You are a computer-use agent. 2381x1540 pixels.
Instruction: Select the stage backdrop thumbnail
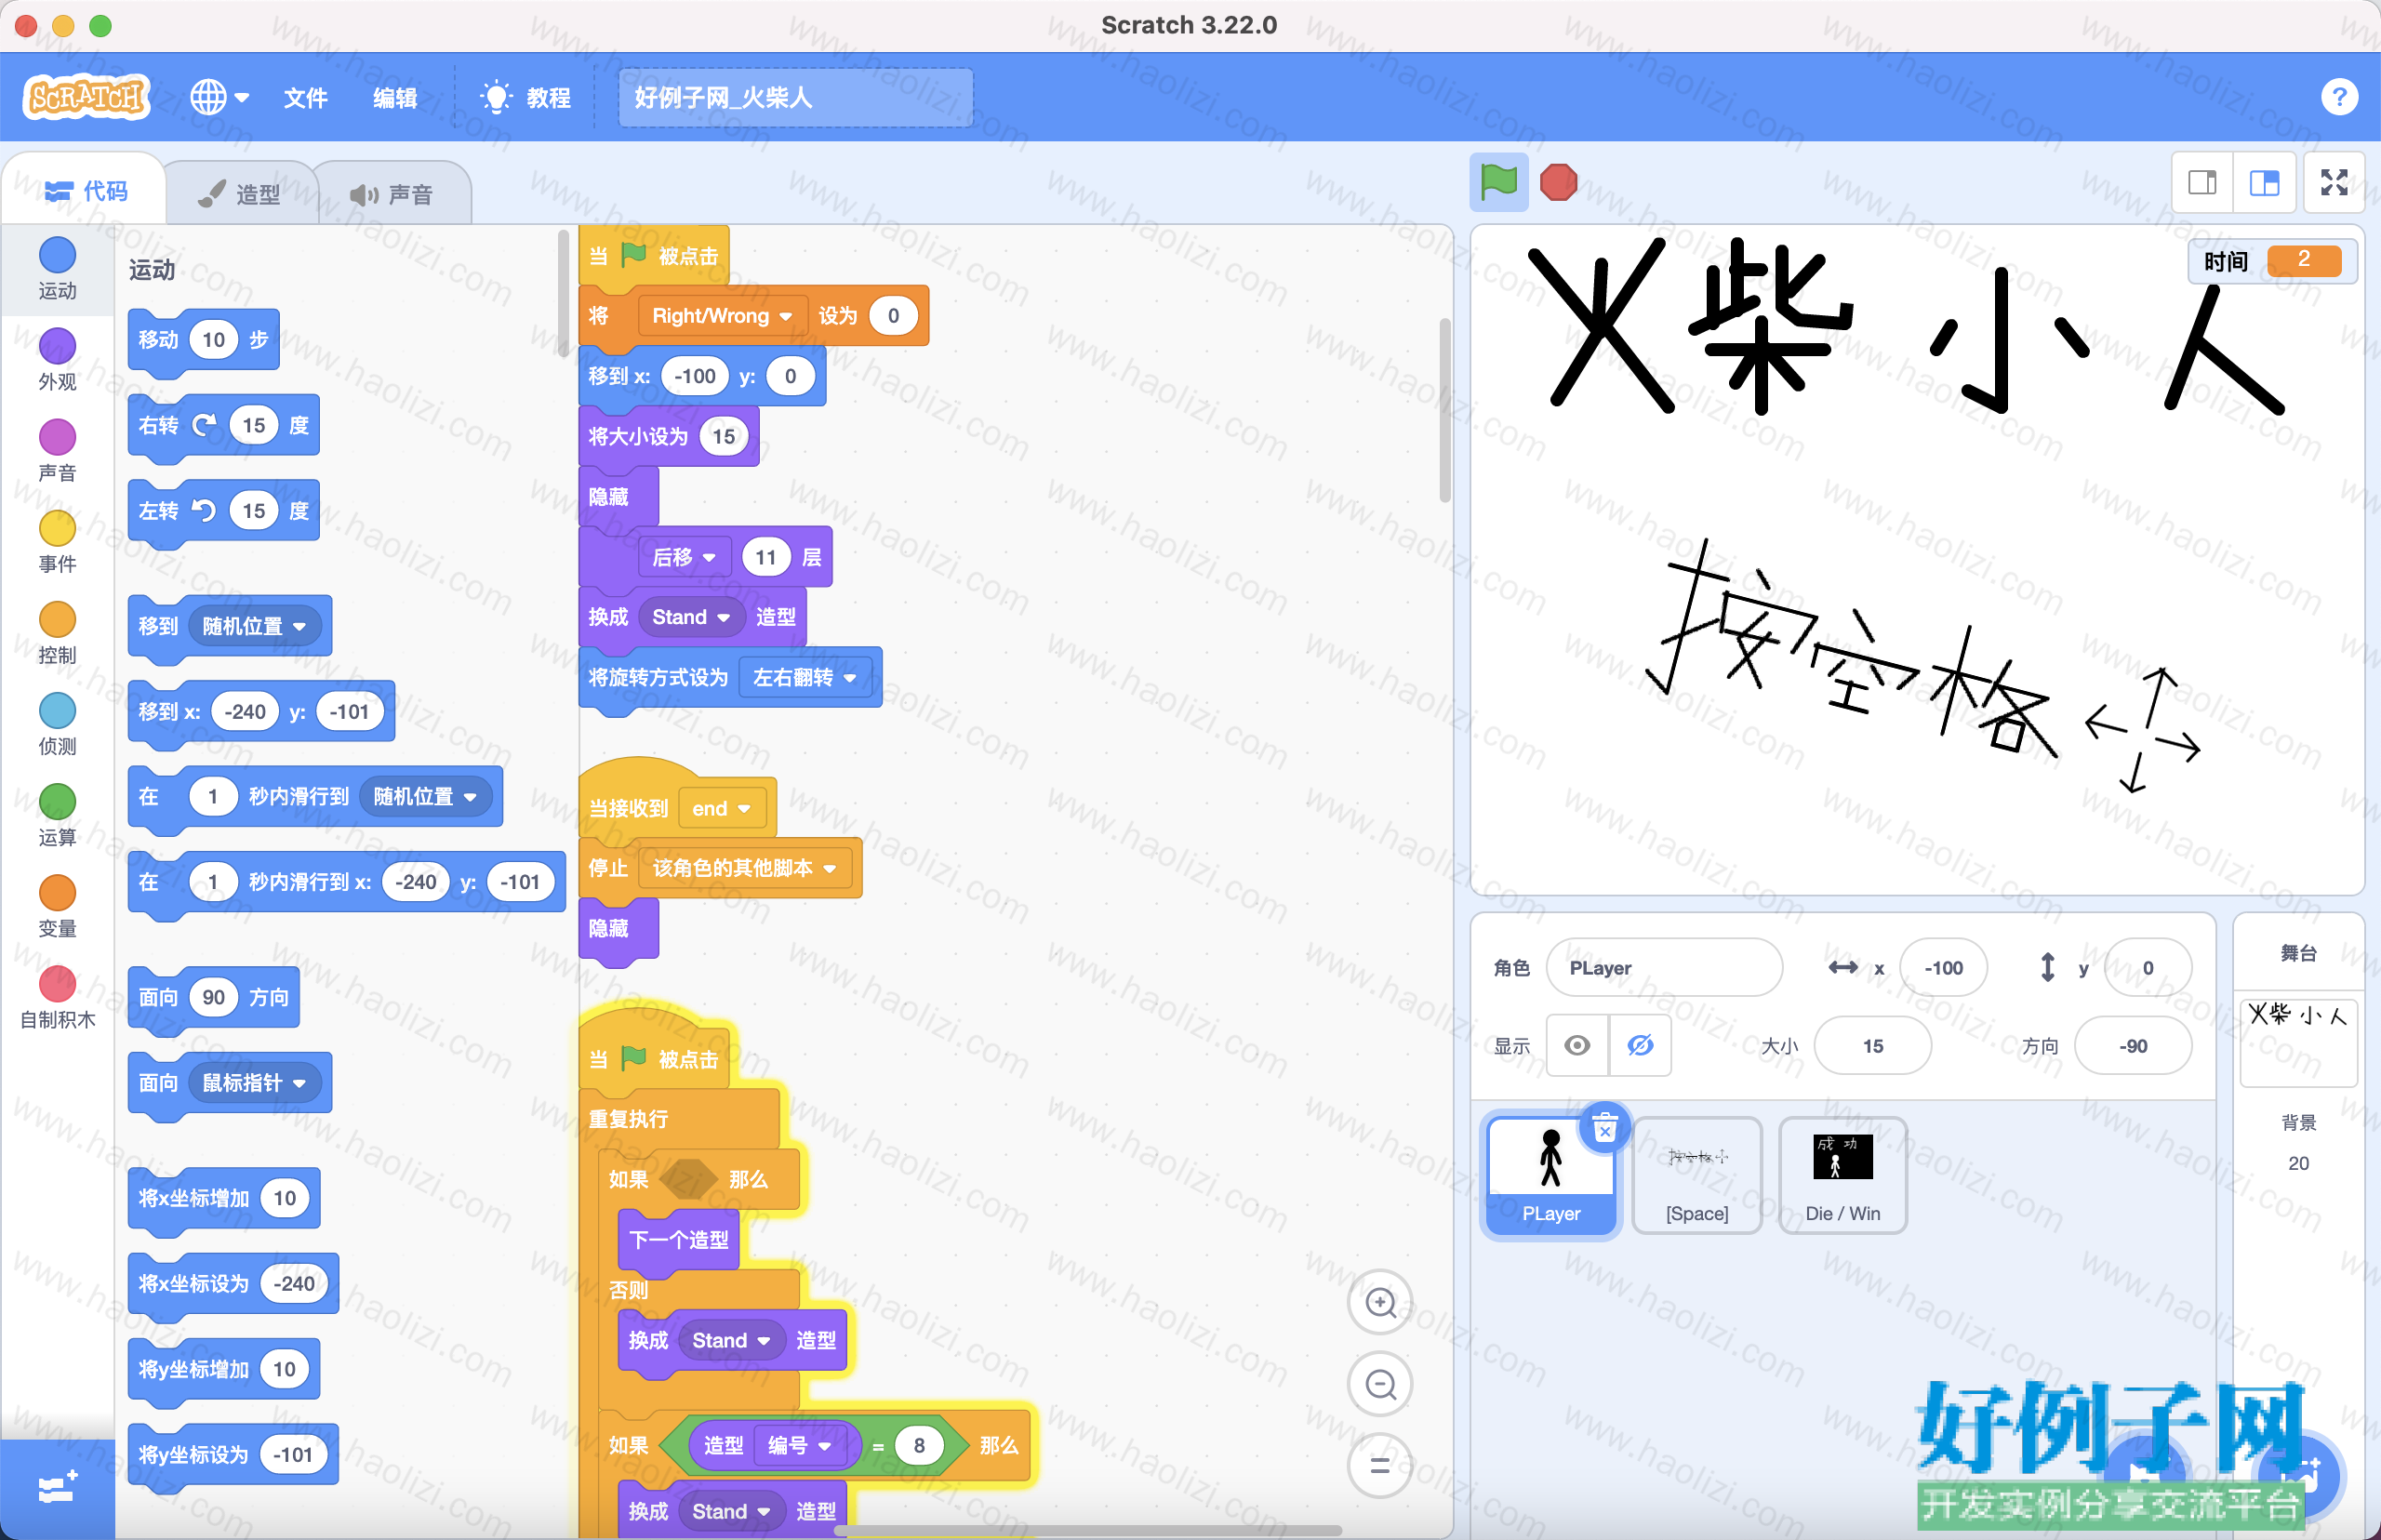tap(2298, 1042)
